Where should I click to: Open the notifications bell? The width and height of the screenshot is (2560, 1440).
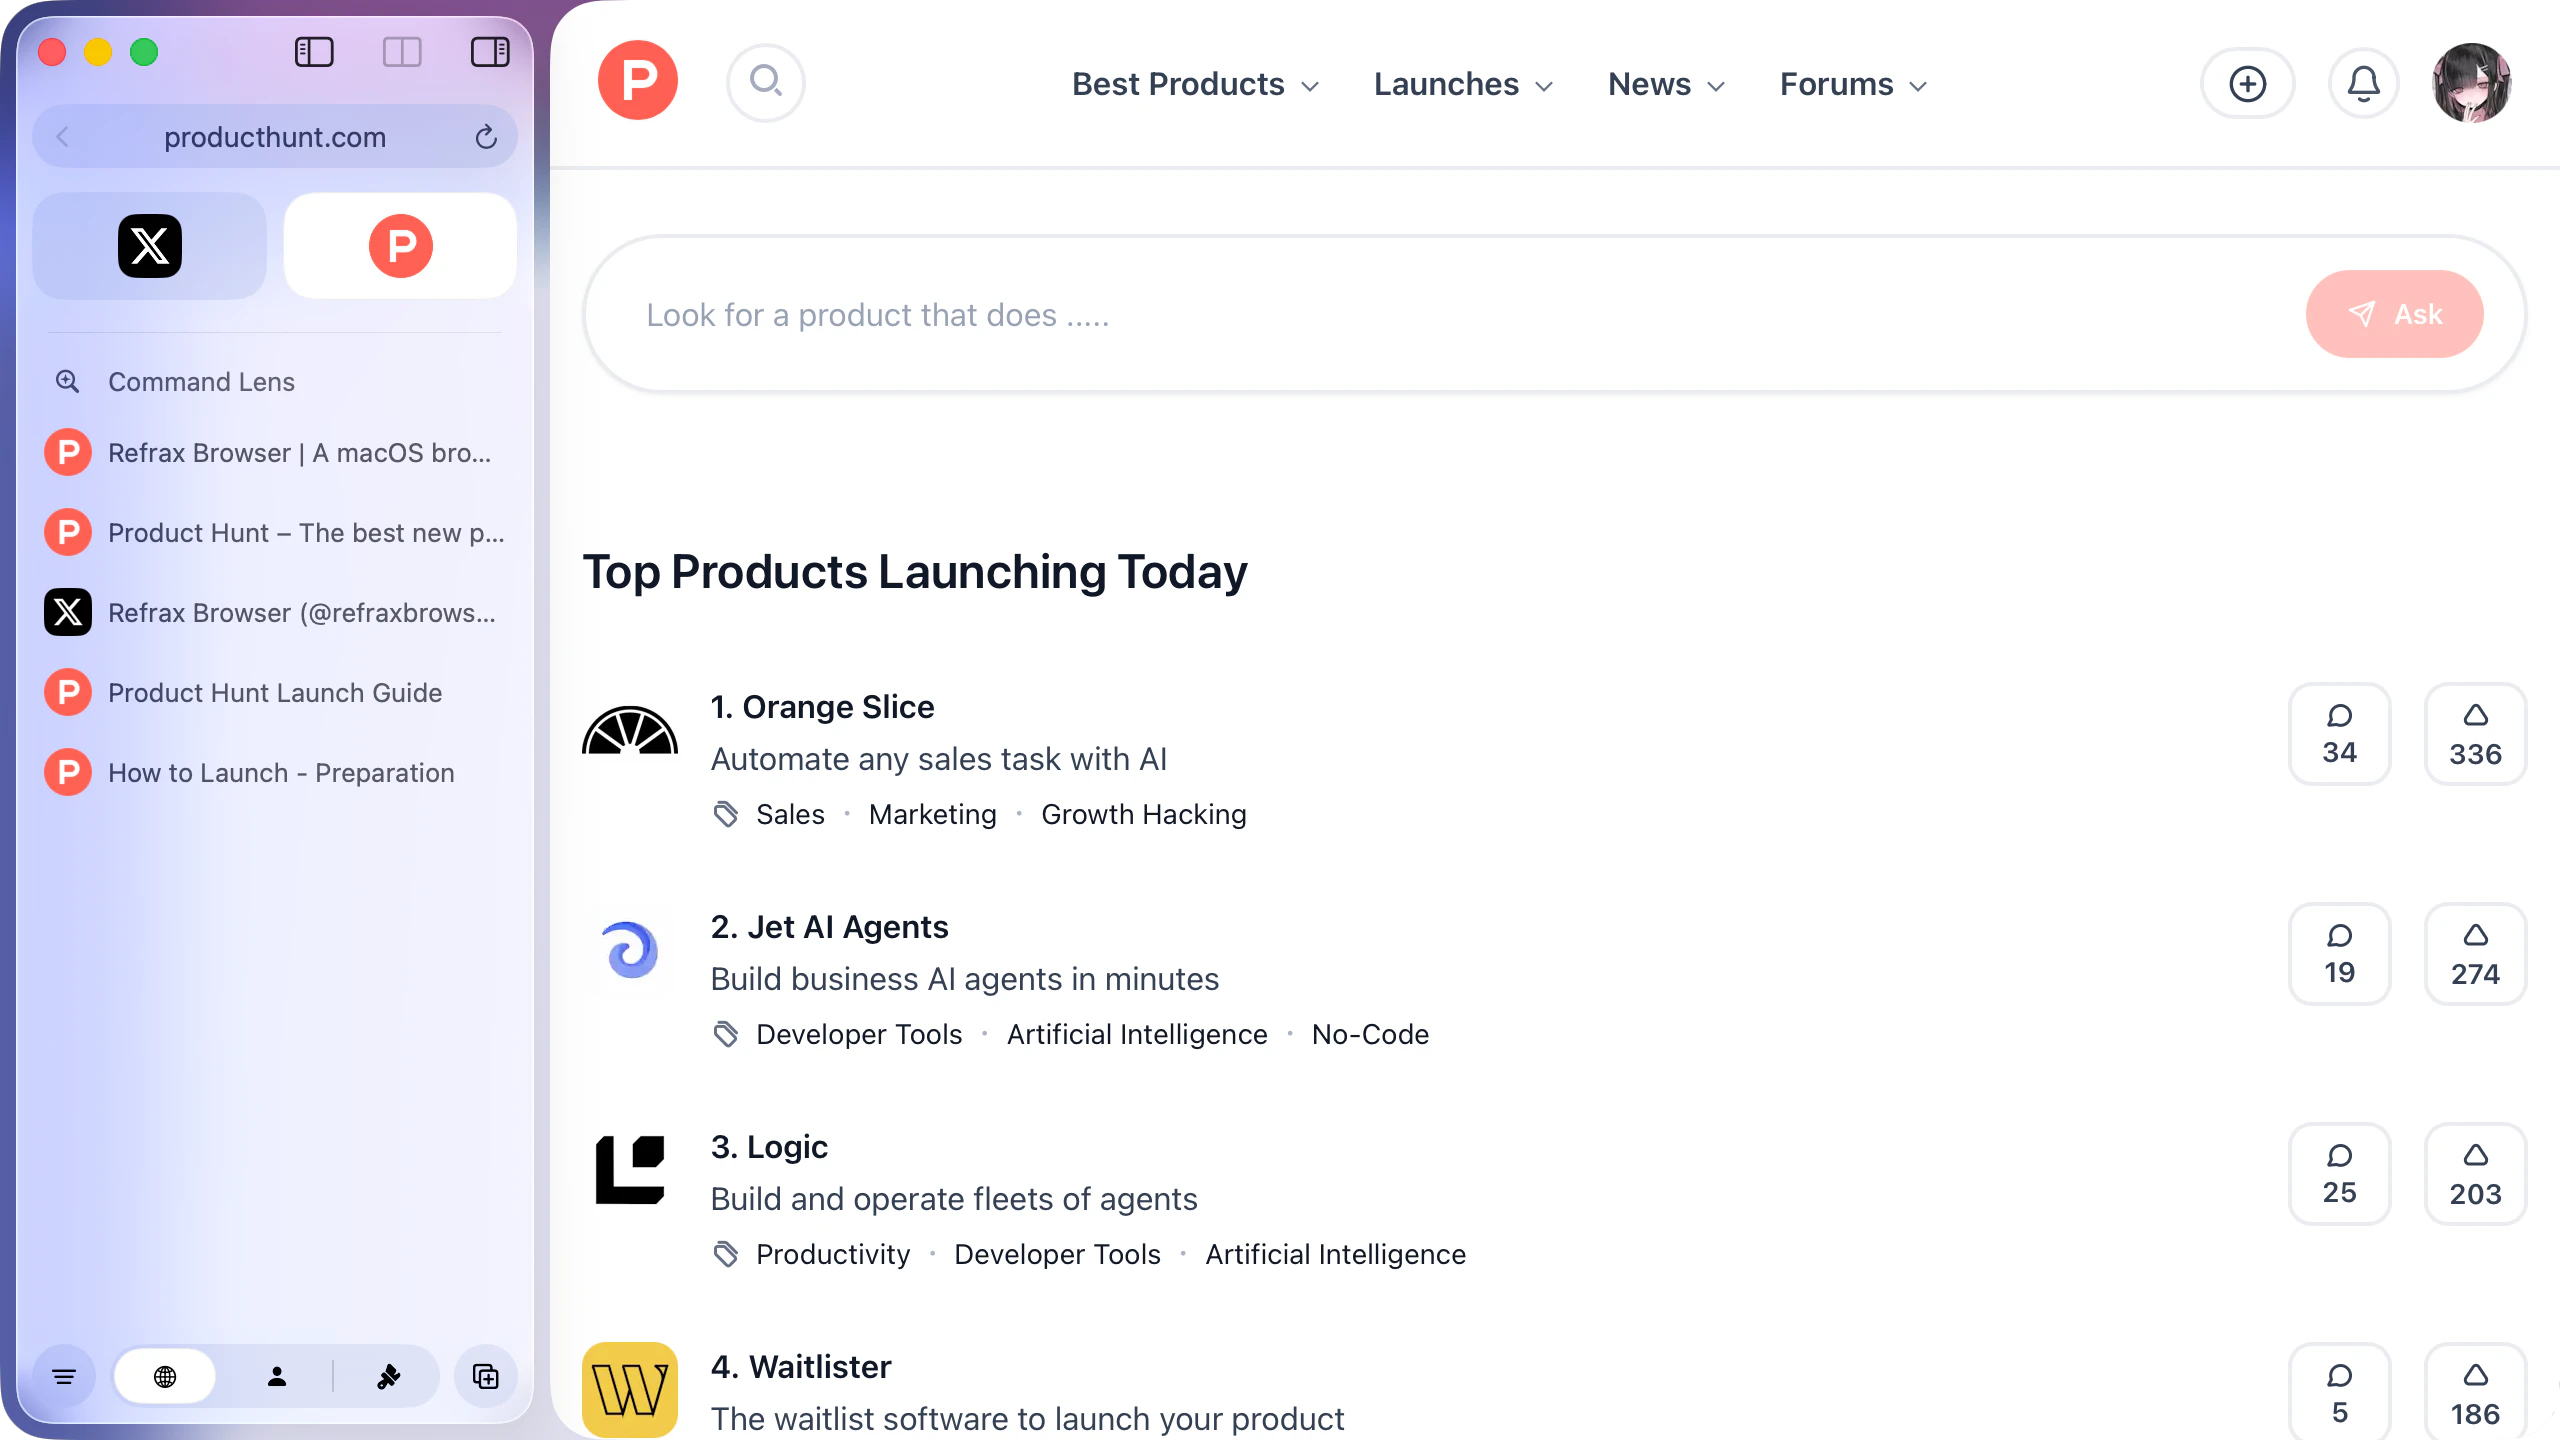2364,84
